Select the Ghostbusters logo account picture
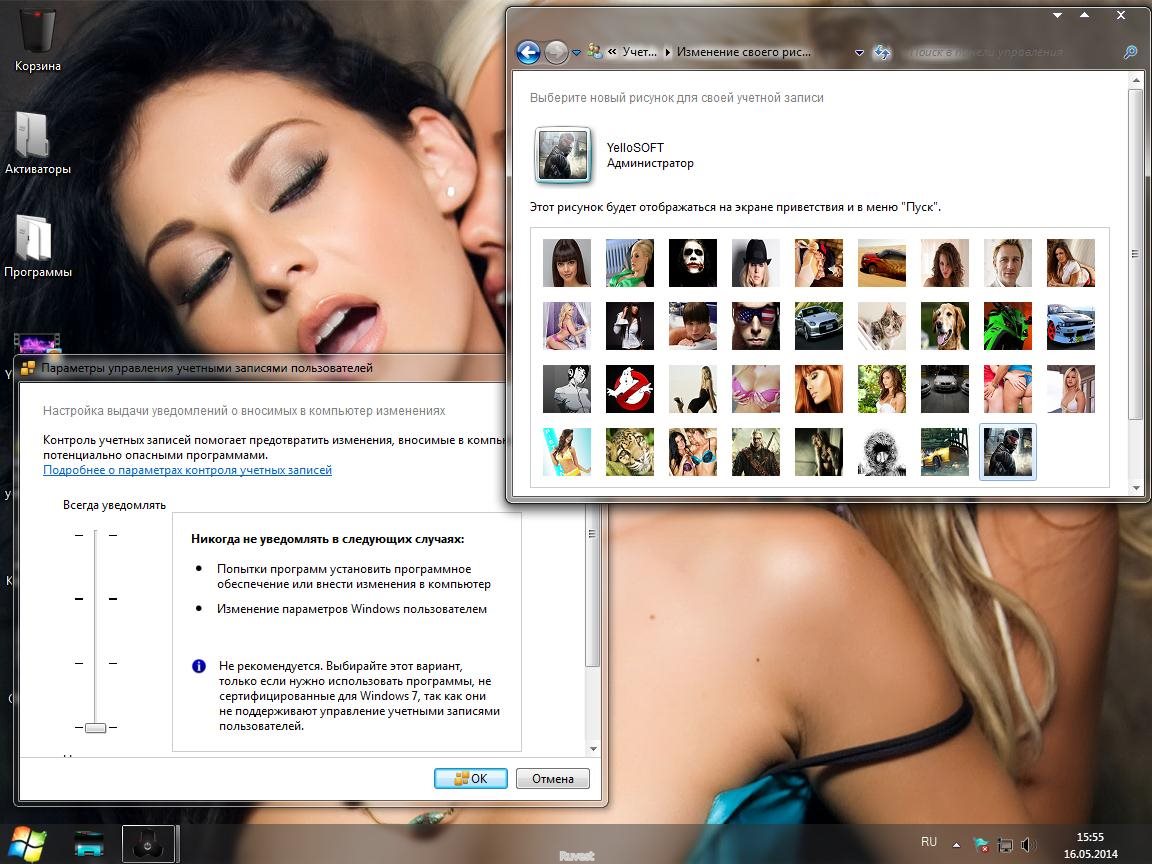 (630, 389)
